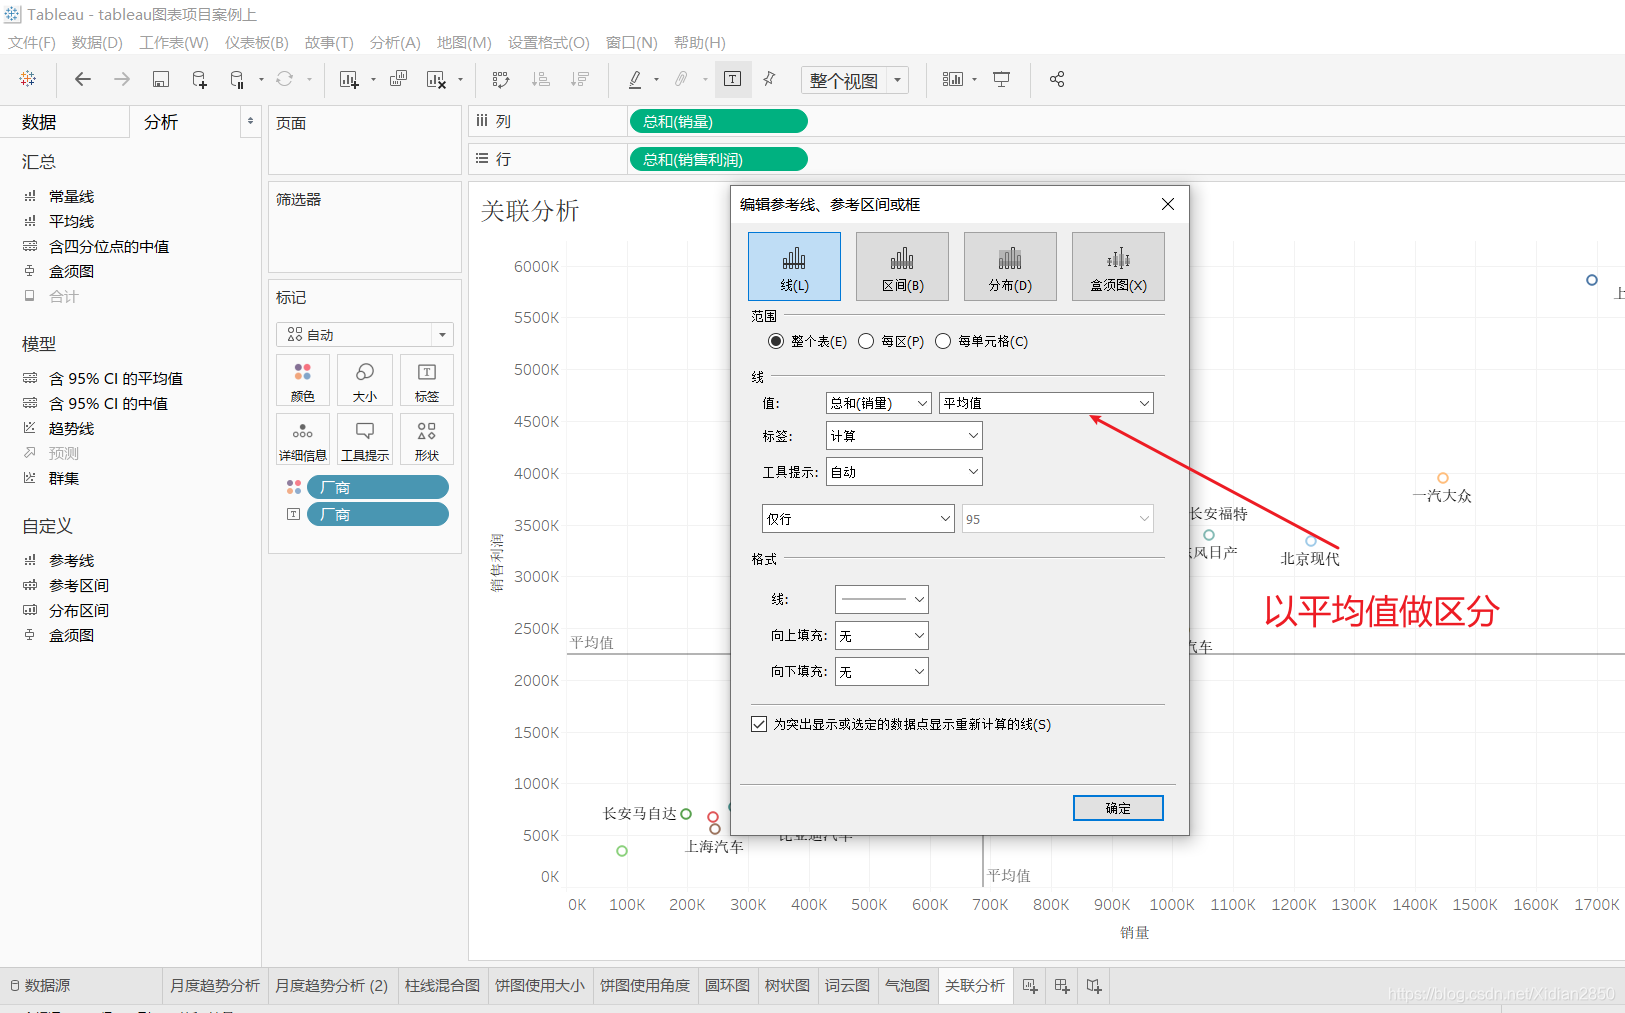Open the 大小 (size) marks card
The width and height of the screenshot is (1625, 1013).
tap(365, 380)
